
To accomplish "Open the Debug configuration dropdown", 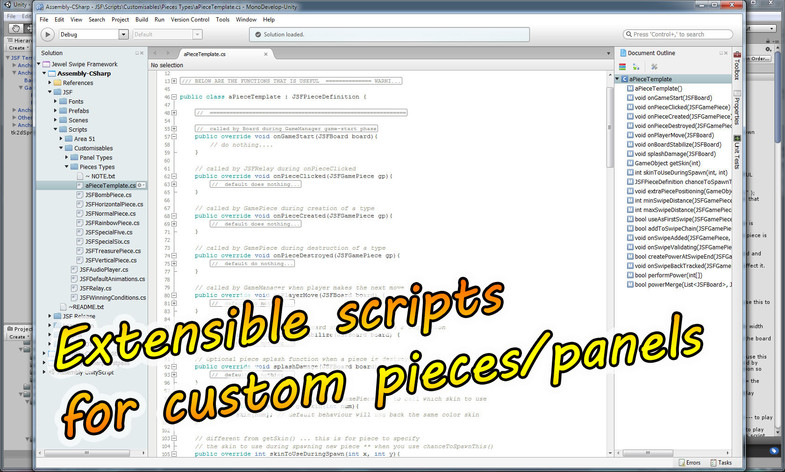I will (123, 35).
